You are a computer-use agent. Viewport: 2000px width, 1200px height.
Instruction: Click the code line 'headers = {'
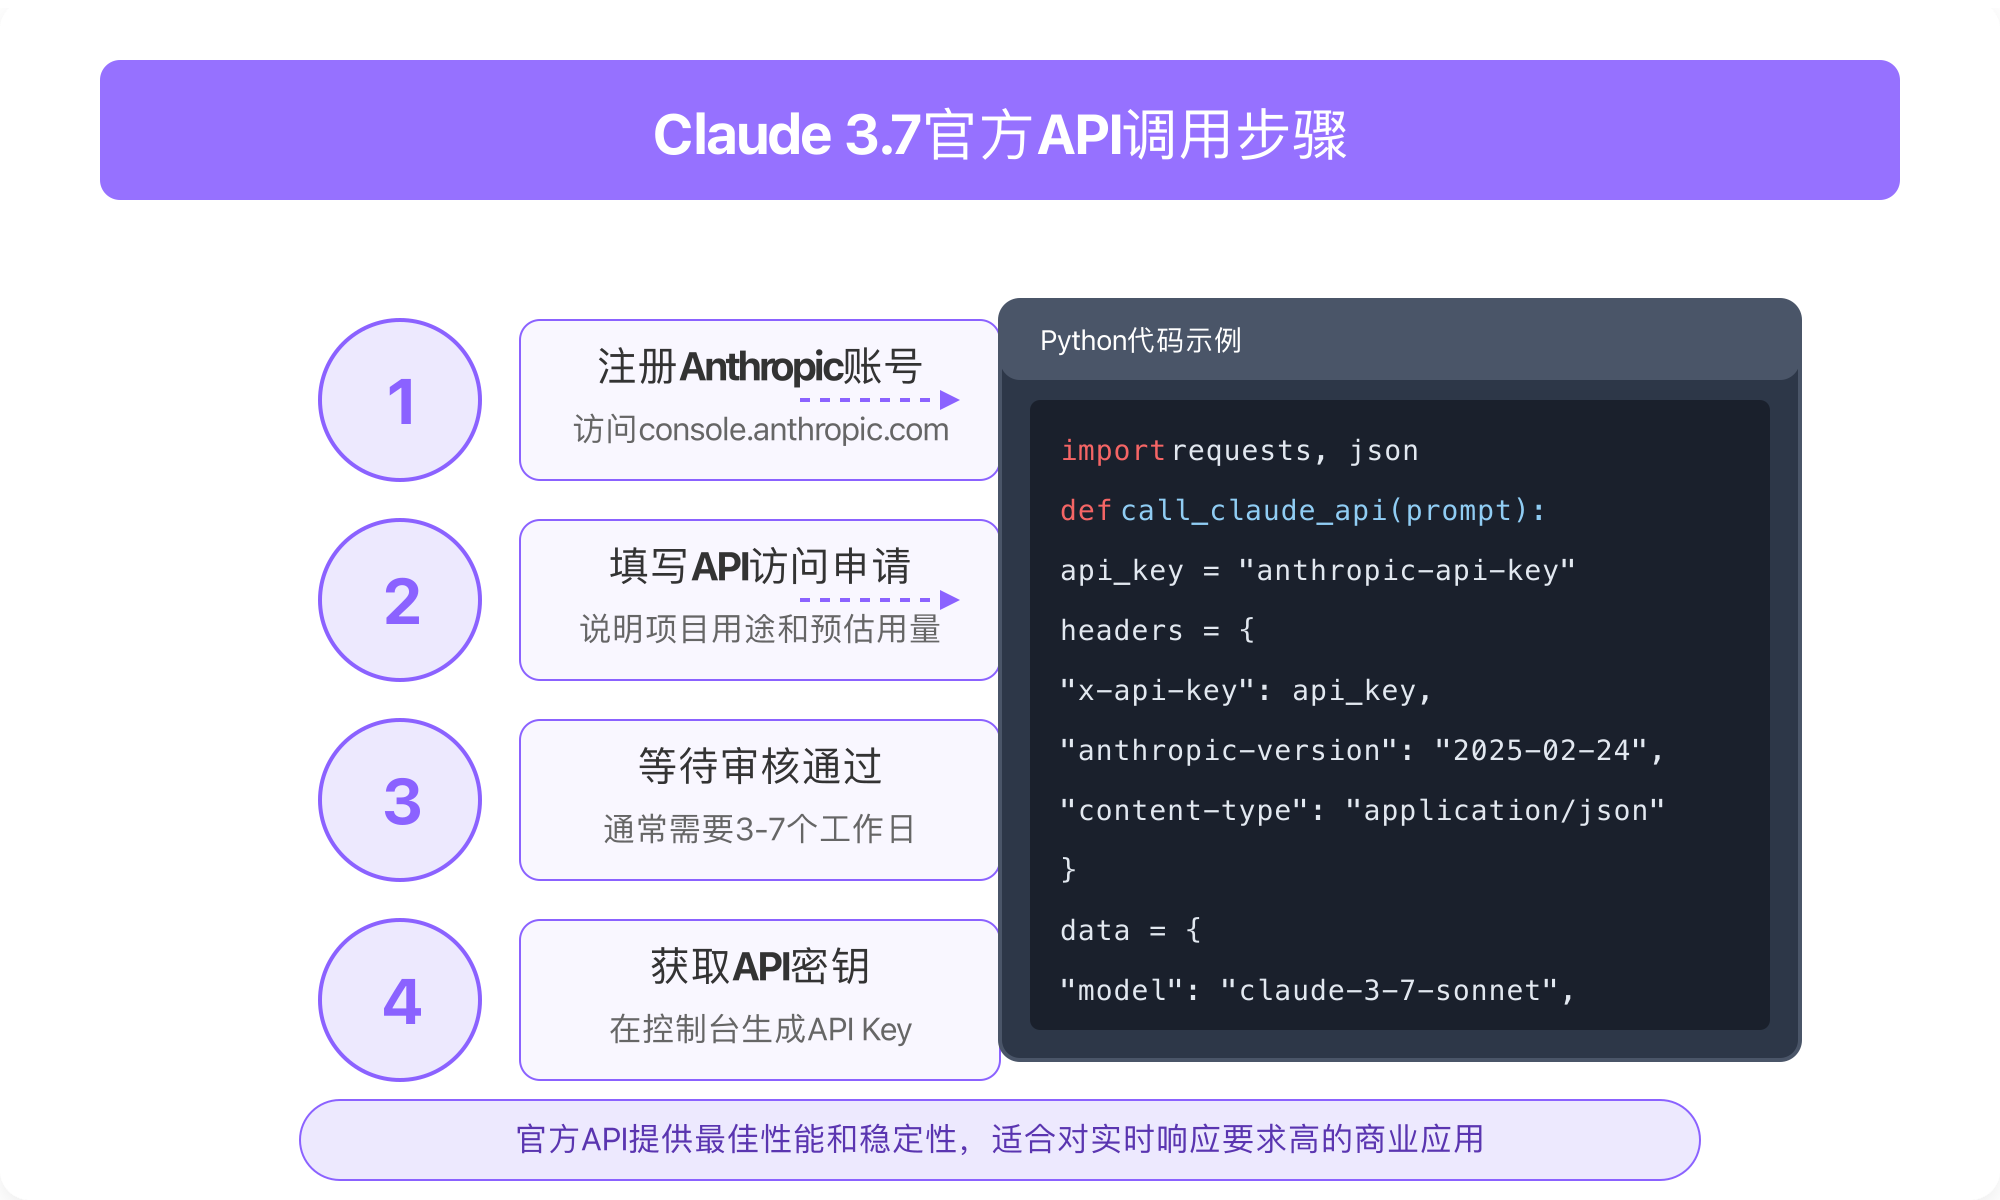(1157, 631)
